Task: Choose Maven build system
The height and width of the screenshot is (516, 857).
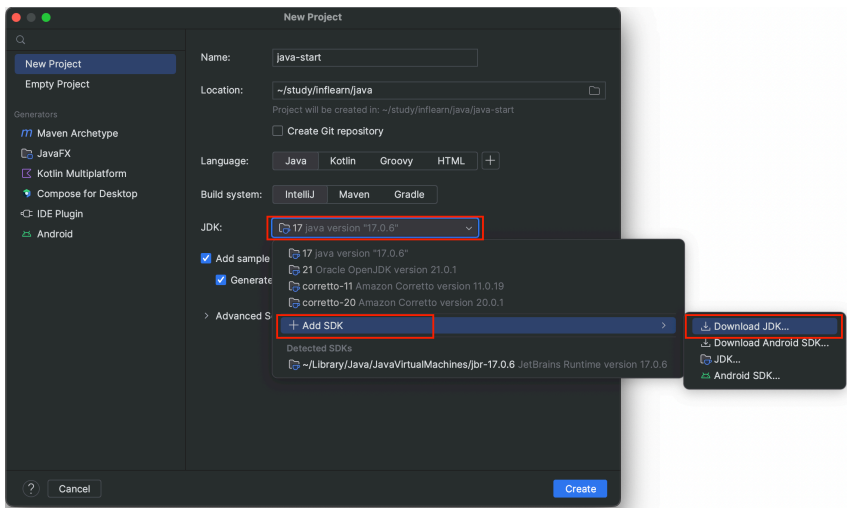Action: pos(354,195)
